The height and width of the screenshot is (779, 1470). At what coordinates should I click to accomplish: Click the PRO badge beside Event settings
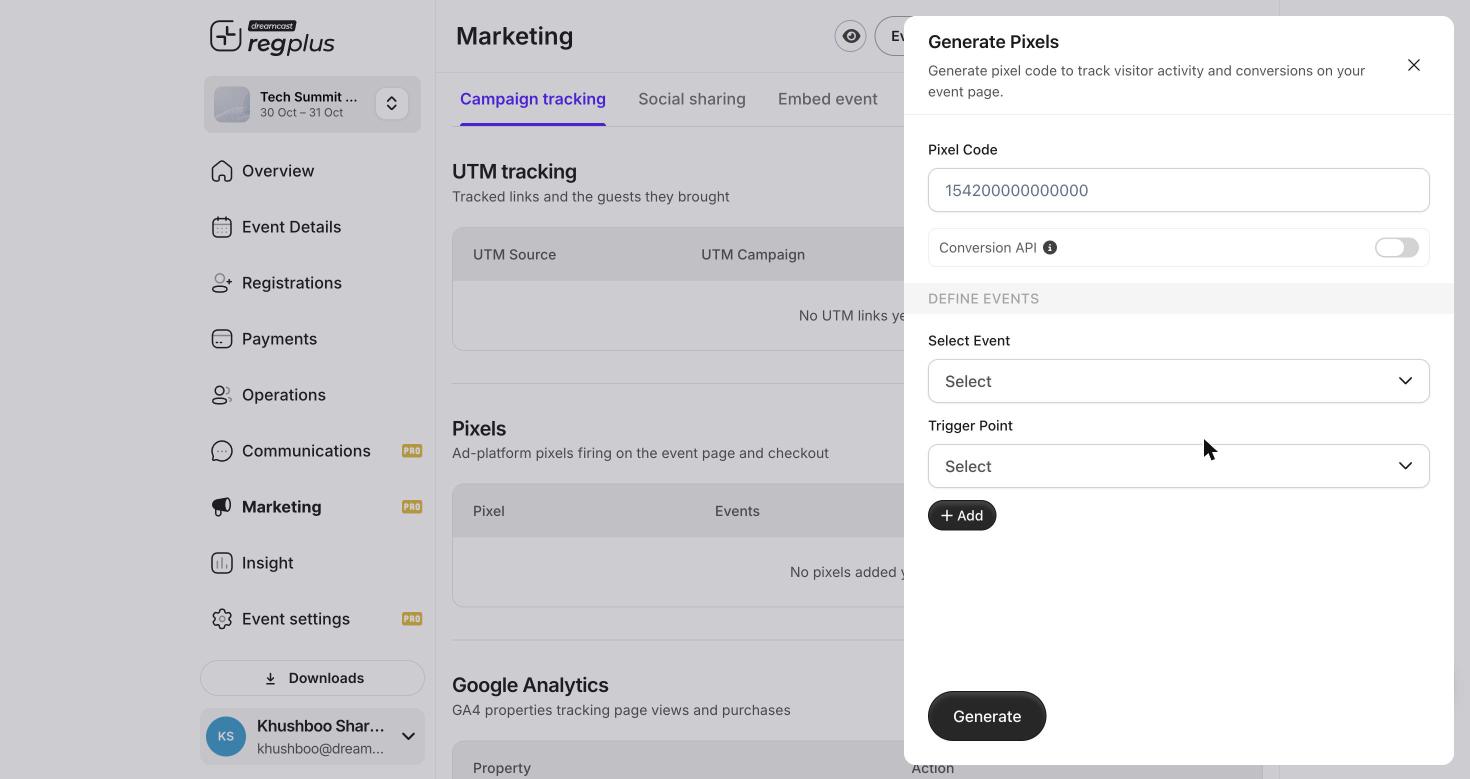click(412, 619)
